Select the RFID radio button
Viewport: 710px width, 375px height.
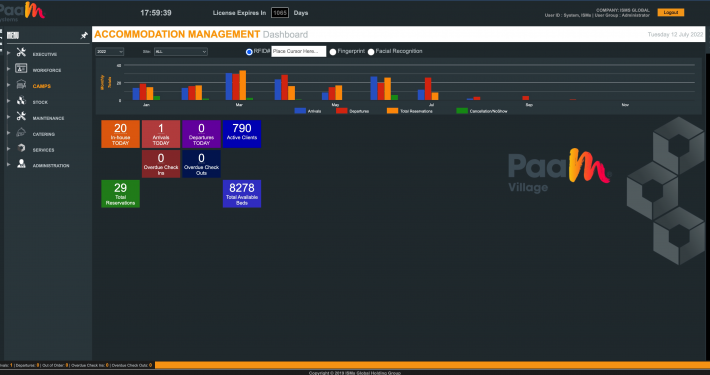coord(249,52)
